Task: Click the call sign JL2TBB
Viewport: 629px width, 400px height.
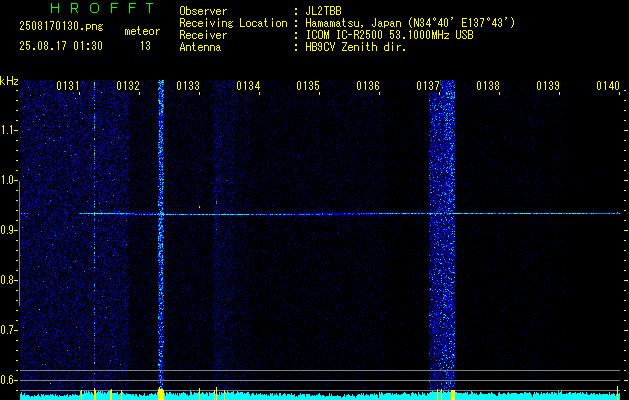Action: tap(323, 11)
